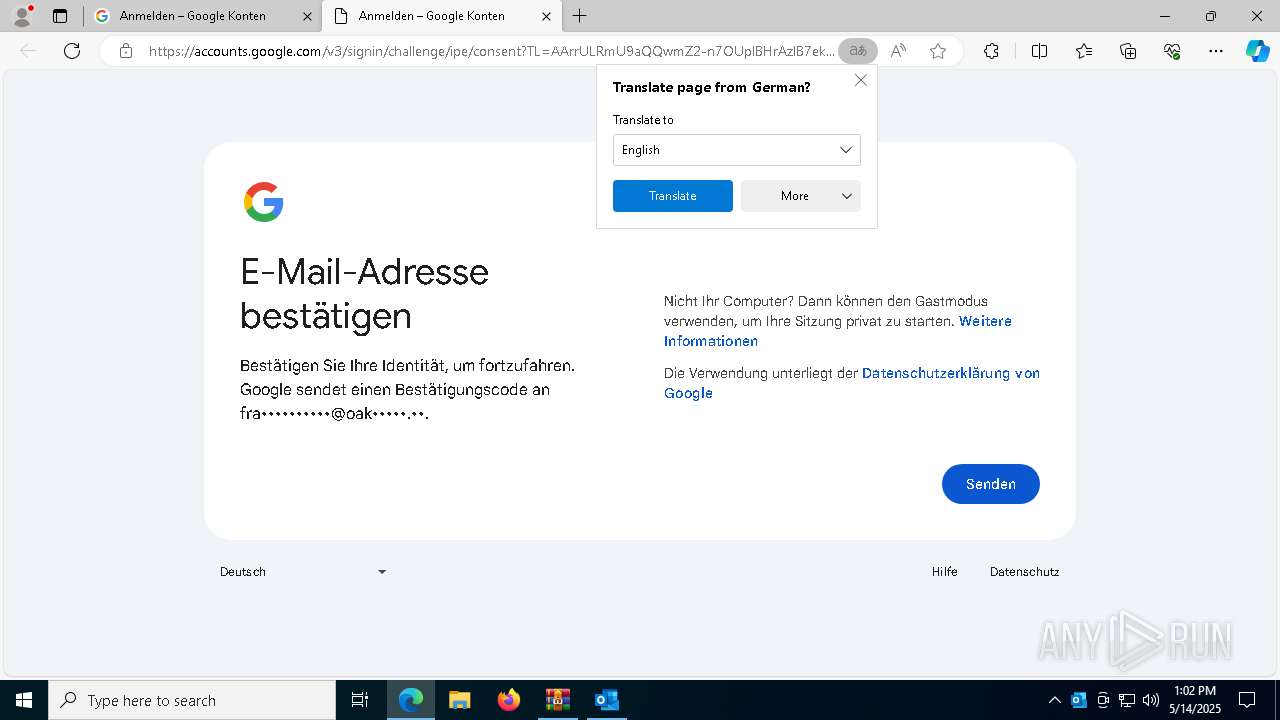Open the Favorites list
The width and height of the screenshot is (1280, 720).
[1084, 51]
